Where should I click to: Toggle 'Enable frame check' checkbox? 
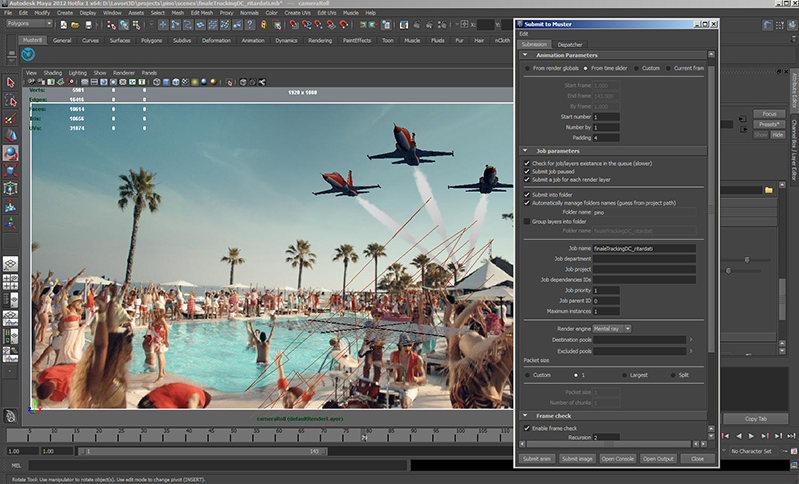tap(527, 428)
